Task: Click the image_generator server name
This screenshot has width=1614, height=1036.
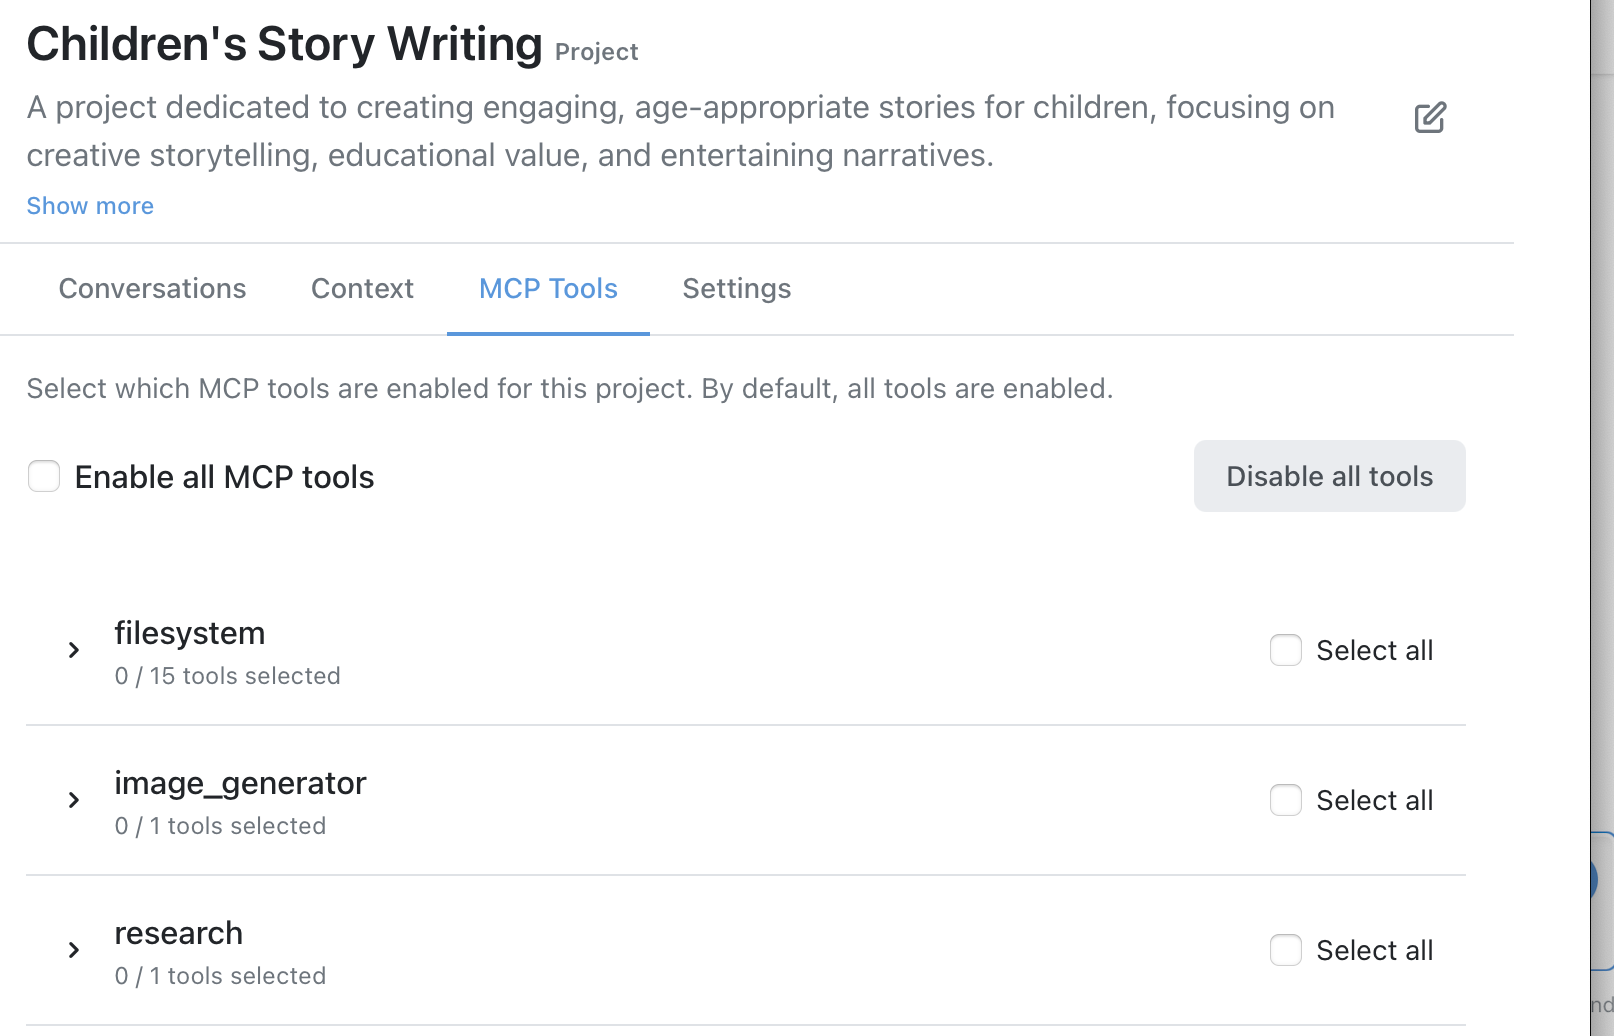Action: pyautogui.click(x=240, y=783)
